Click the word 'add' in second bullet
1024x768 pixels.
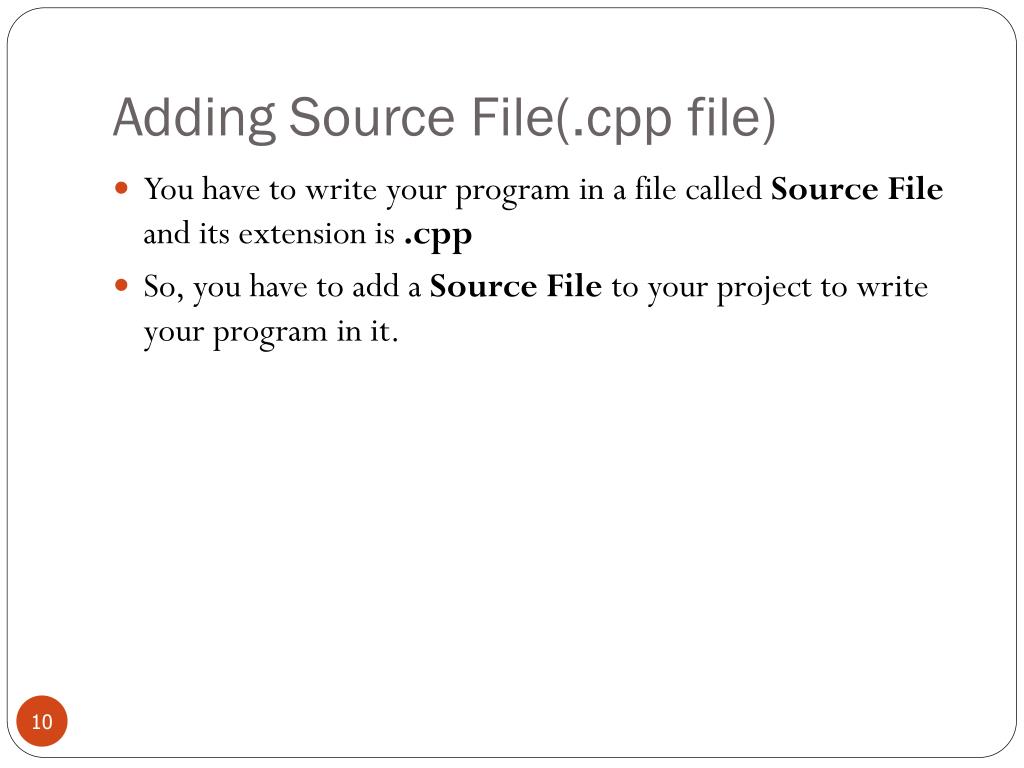pyautogui.click(x=375, y=286)
